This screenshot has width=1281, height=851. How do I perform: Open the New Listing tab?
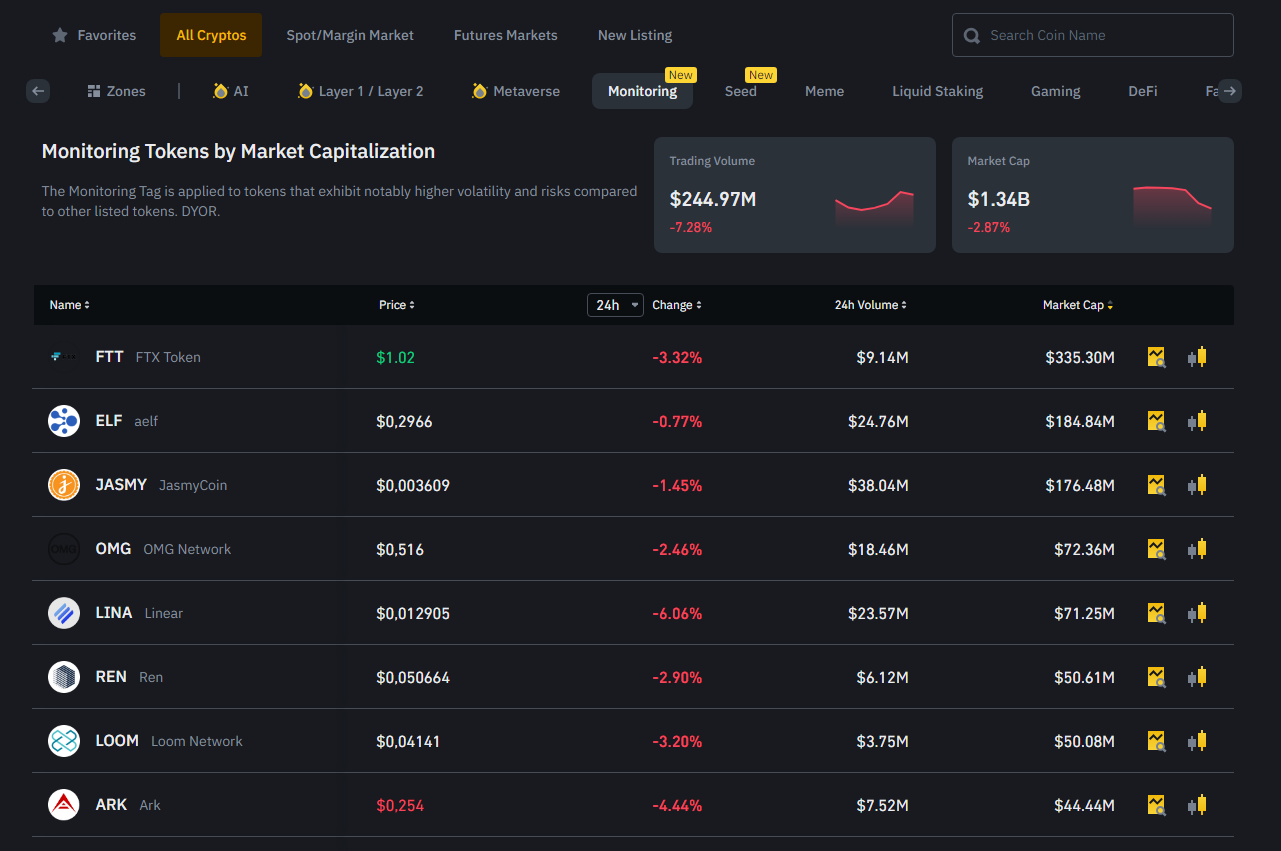[x=635, y=35]
